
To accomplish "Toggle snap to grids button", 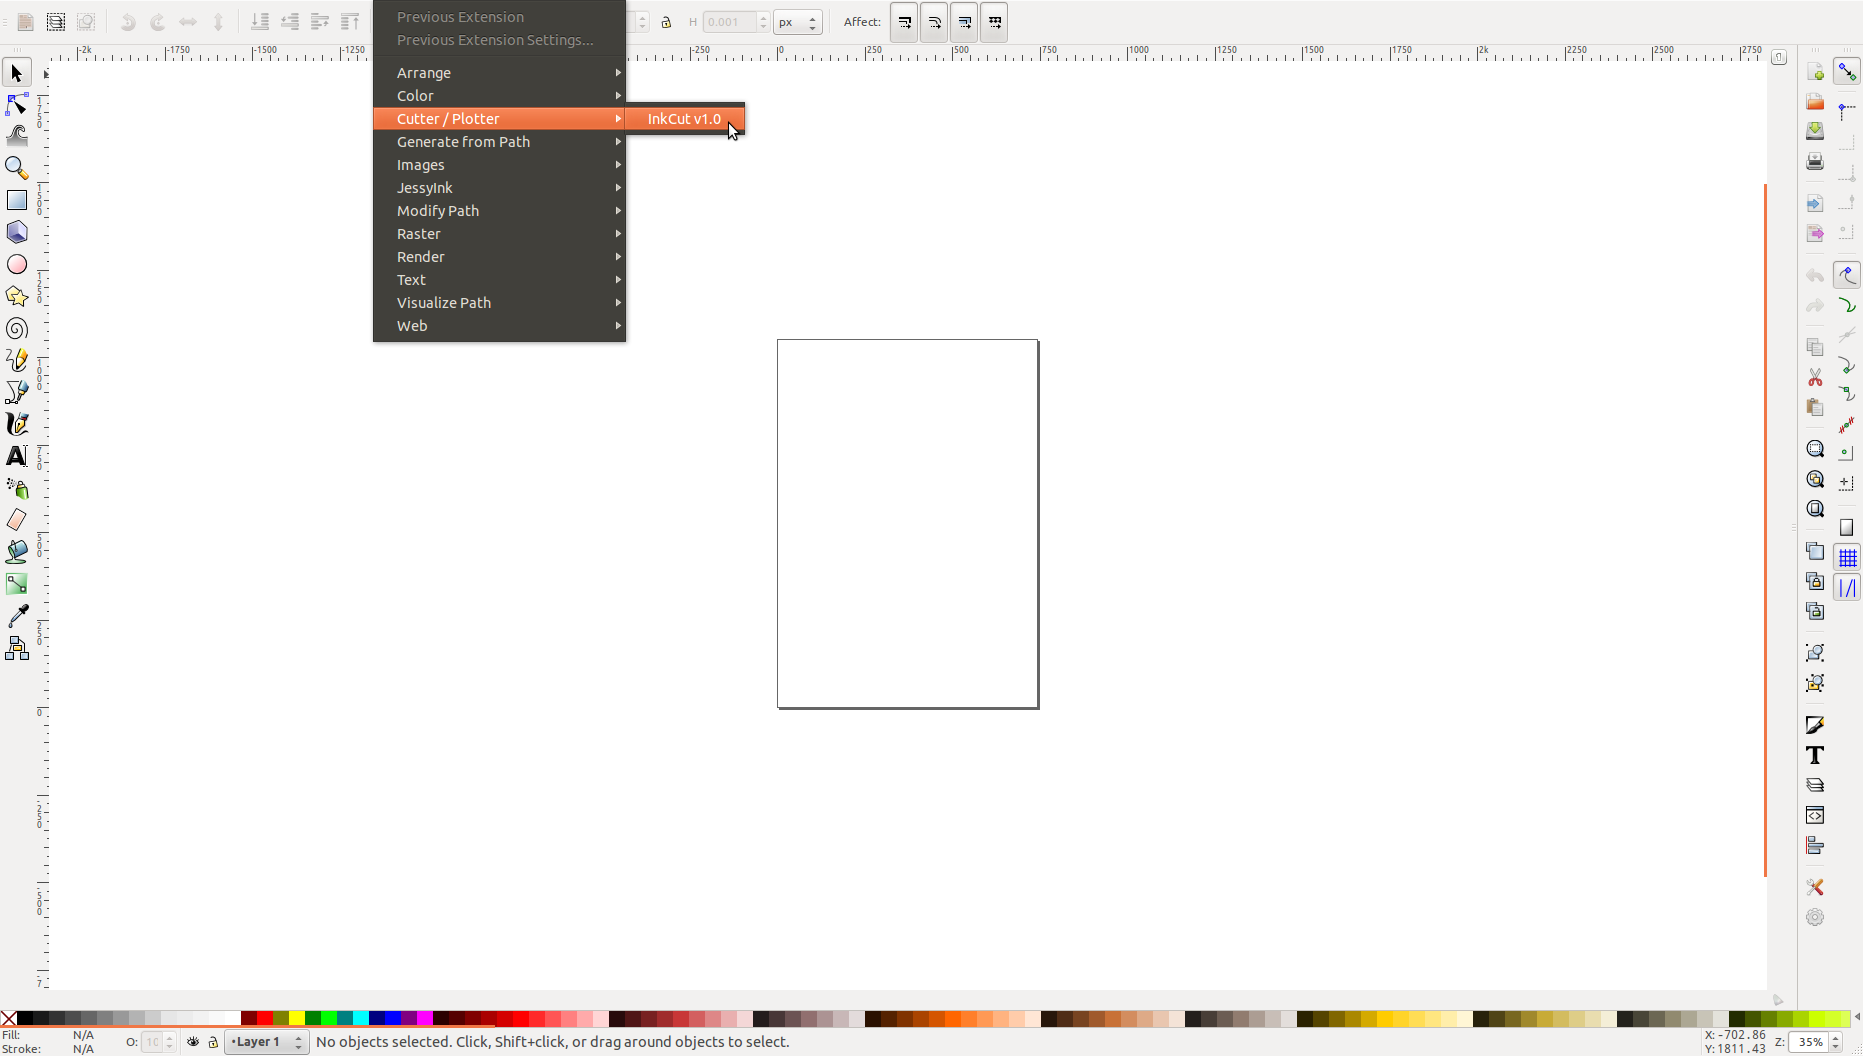I will (1847, 558).
